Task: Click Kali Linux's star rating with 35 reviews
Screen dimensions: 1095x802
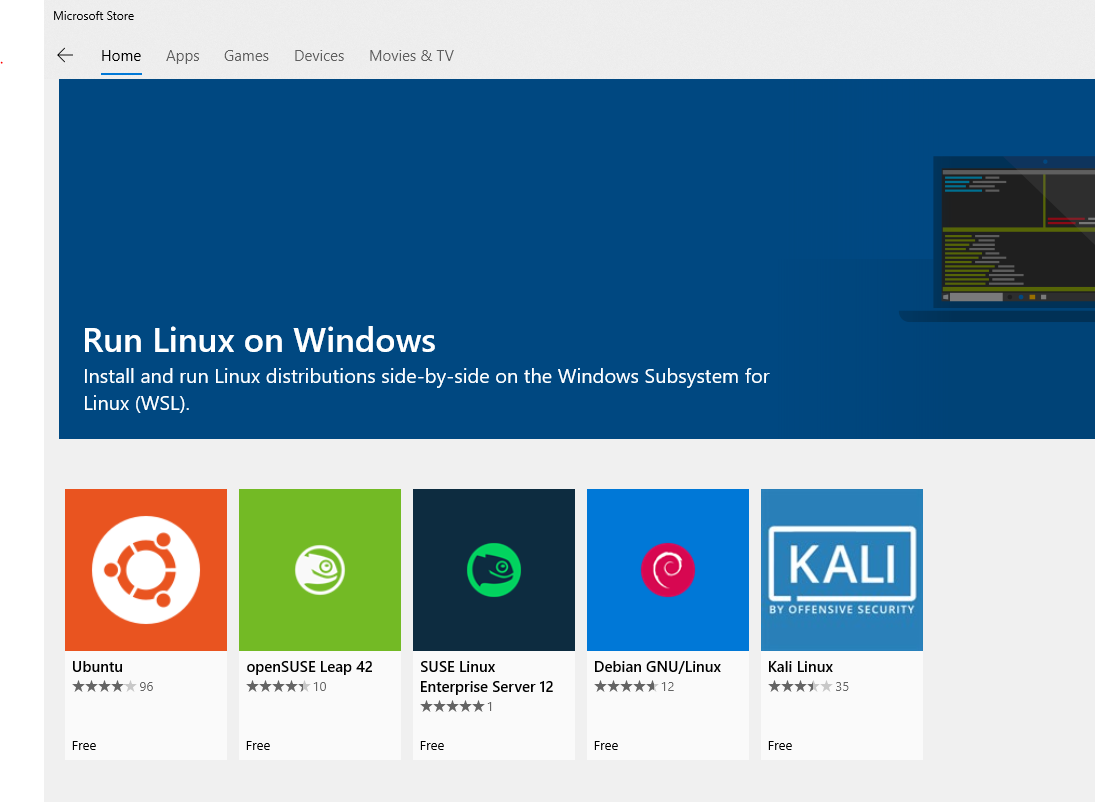Action: pos(808,687)
